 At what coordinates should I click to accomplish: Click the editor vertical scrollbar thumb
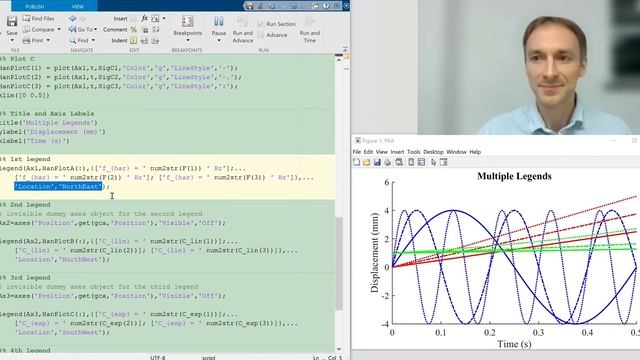[x=339, y=263]
